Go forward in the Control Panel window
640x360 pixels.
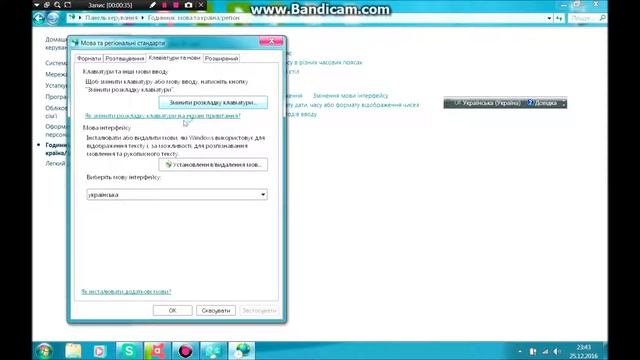[x=53, y=18]
